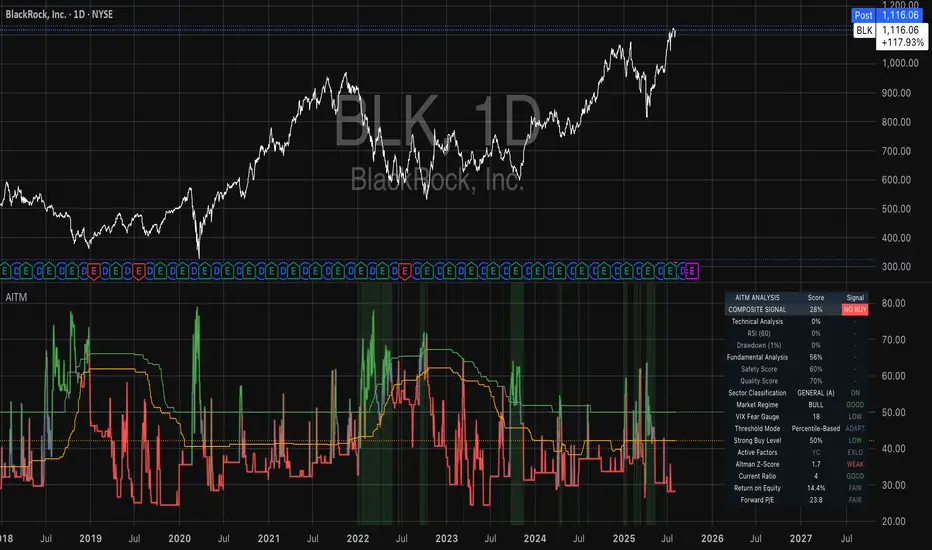The image size is (932, 550).
Task: Click the 1,000.00 price scale label
Action: (x=900, y=63)
